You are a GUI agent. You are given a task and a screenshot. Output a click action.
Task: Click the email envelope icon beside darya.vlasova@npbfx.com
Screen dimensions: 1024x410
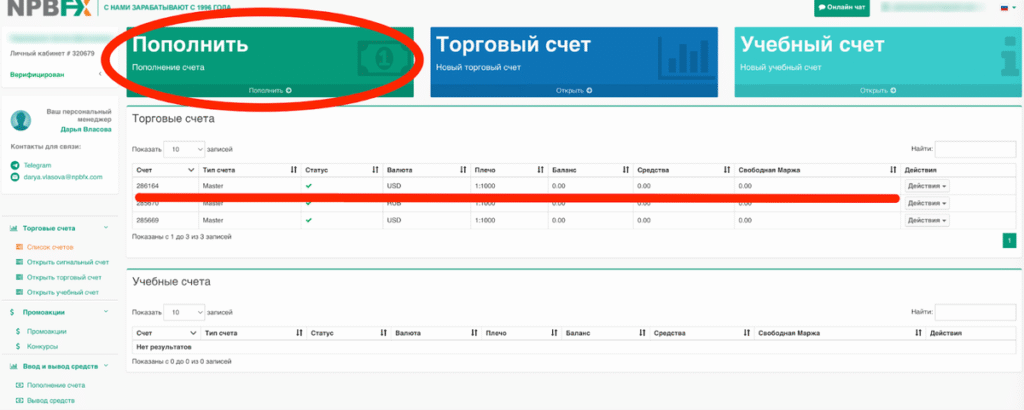tap(15, 177)
